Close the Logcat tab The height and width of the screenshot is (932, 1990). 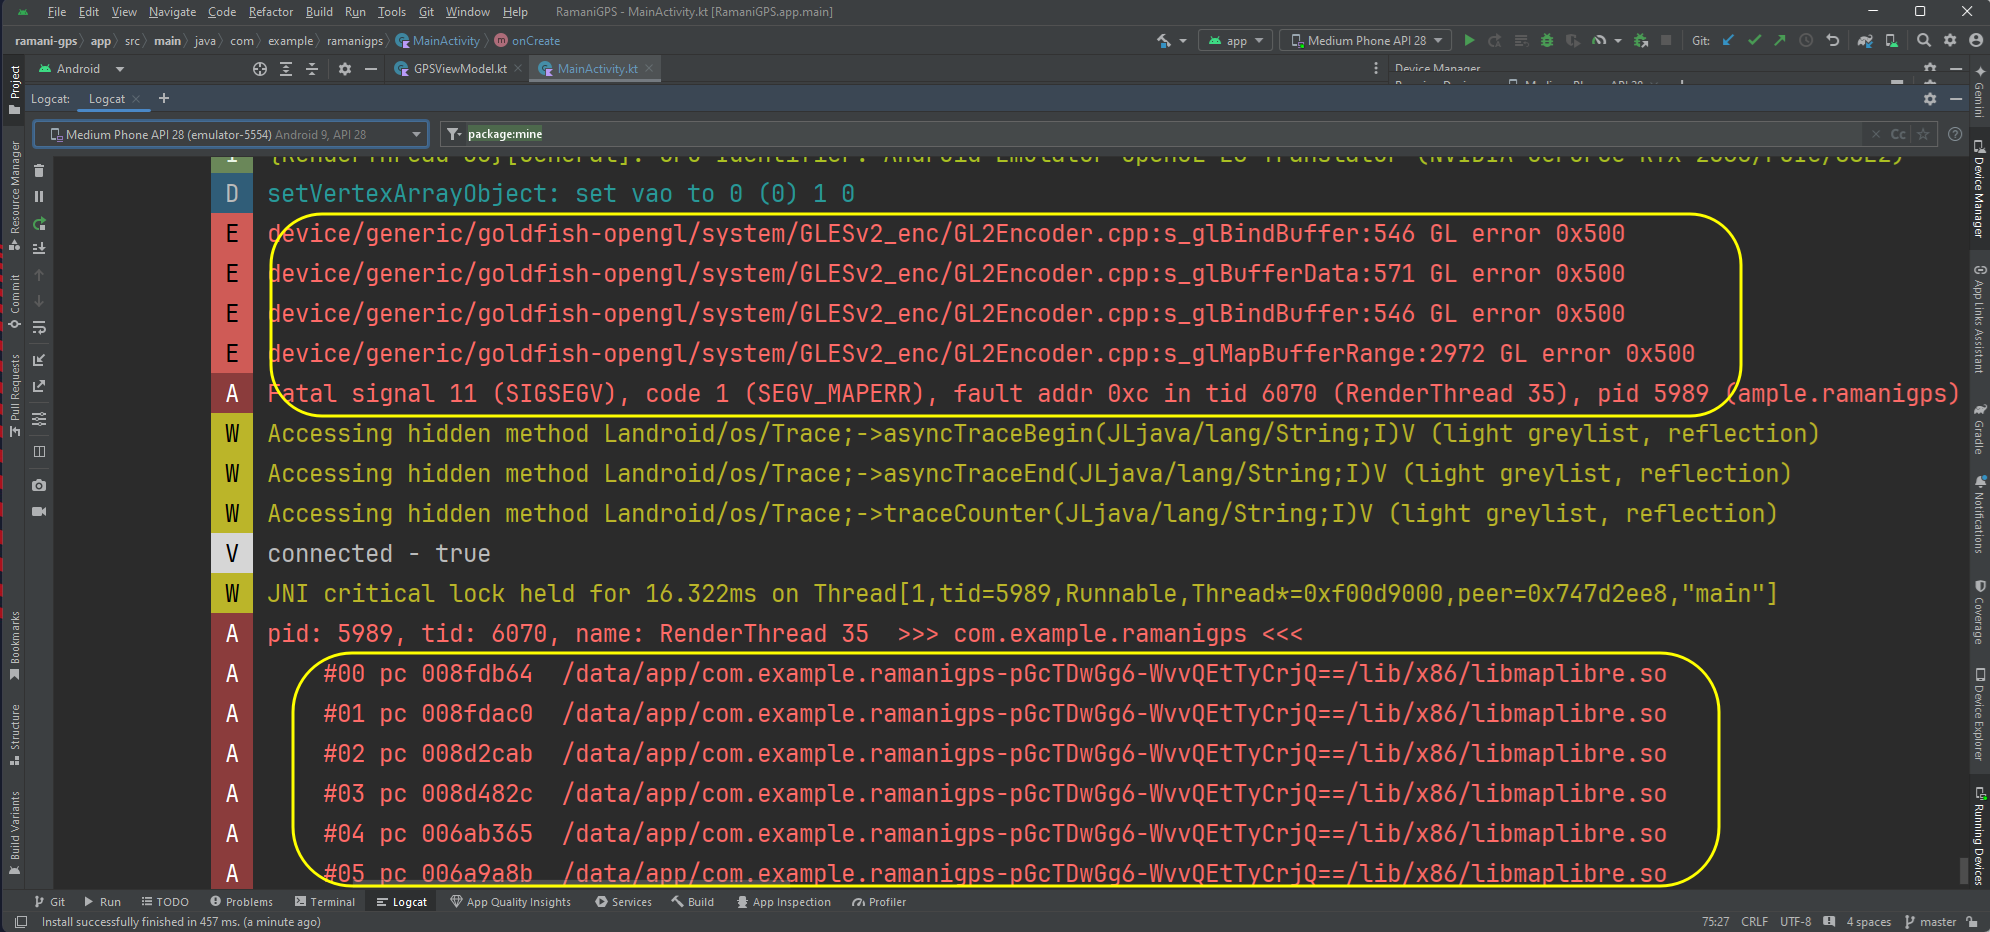136,99
